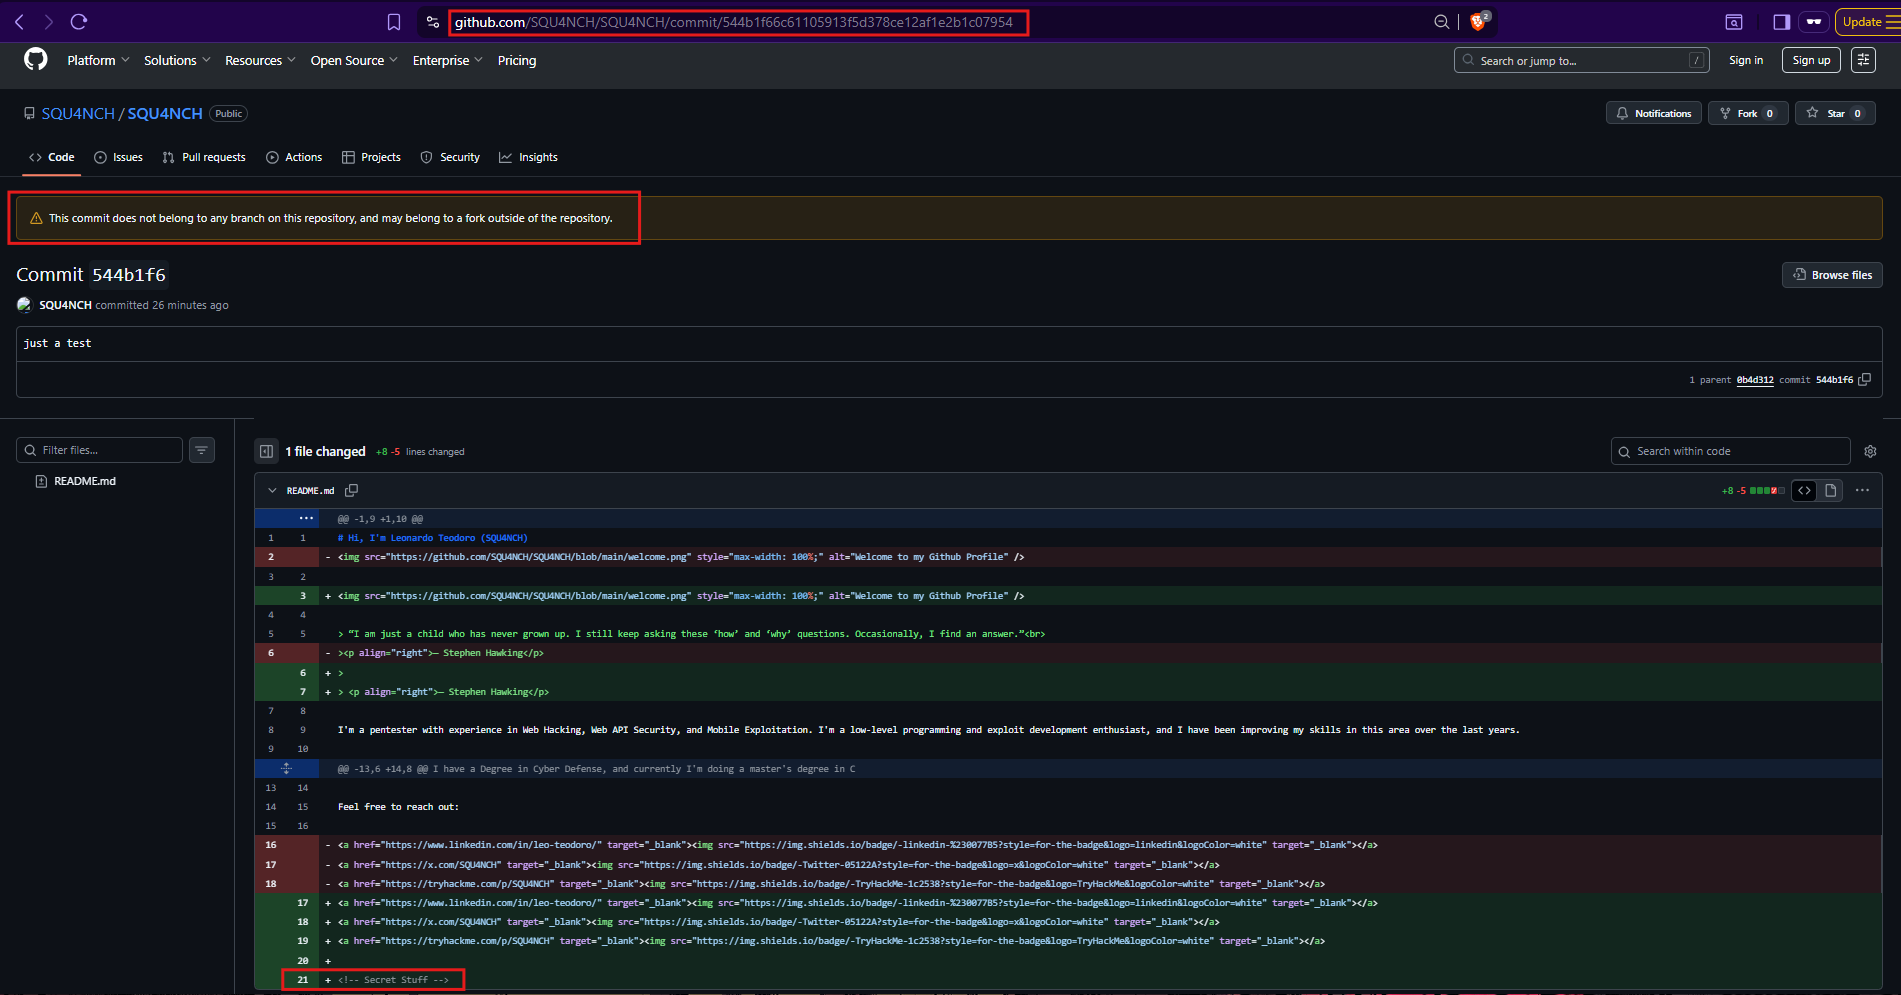Toggle the file tree panel
Screen dimensions: 1901x995
pos(266,452)
